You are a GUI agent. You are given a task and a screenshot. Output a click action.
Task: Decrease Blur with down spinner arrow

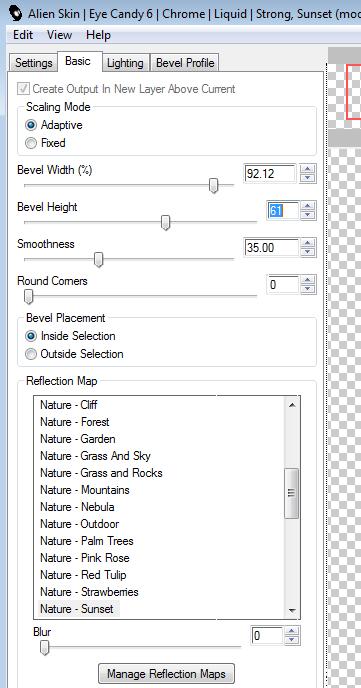point(292,639)
